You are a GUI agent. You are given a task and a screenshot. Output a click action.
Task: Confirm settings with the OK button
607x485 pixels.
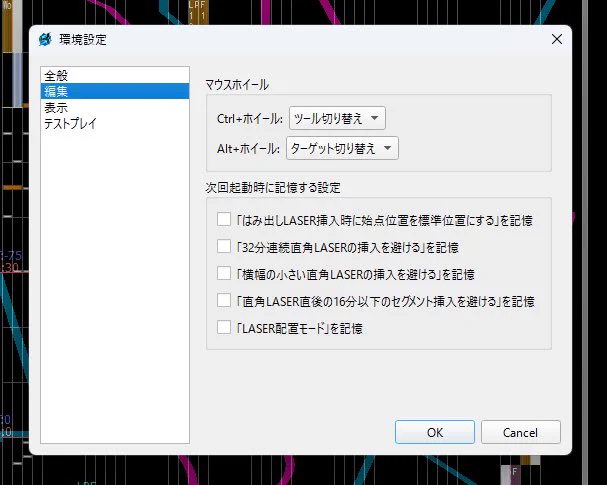435,432
